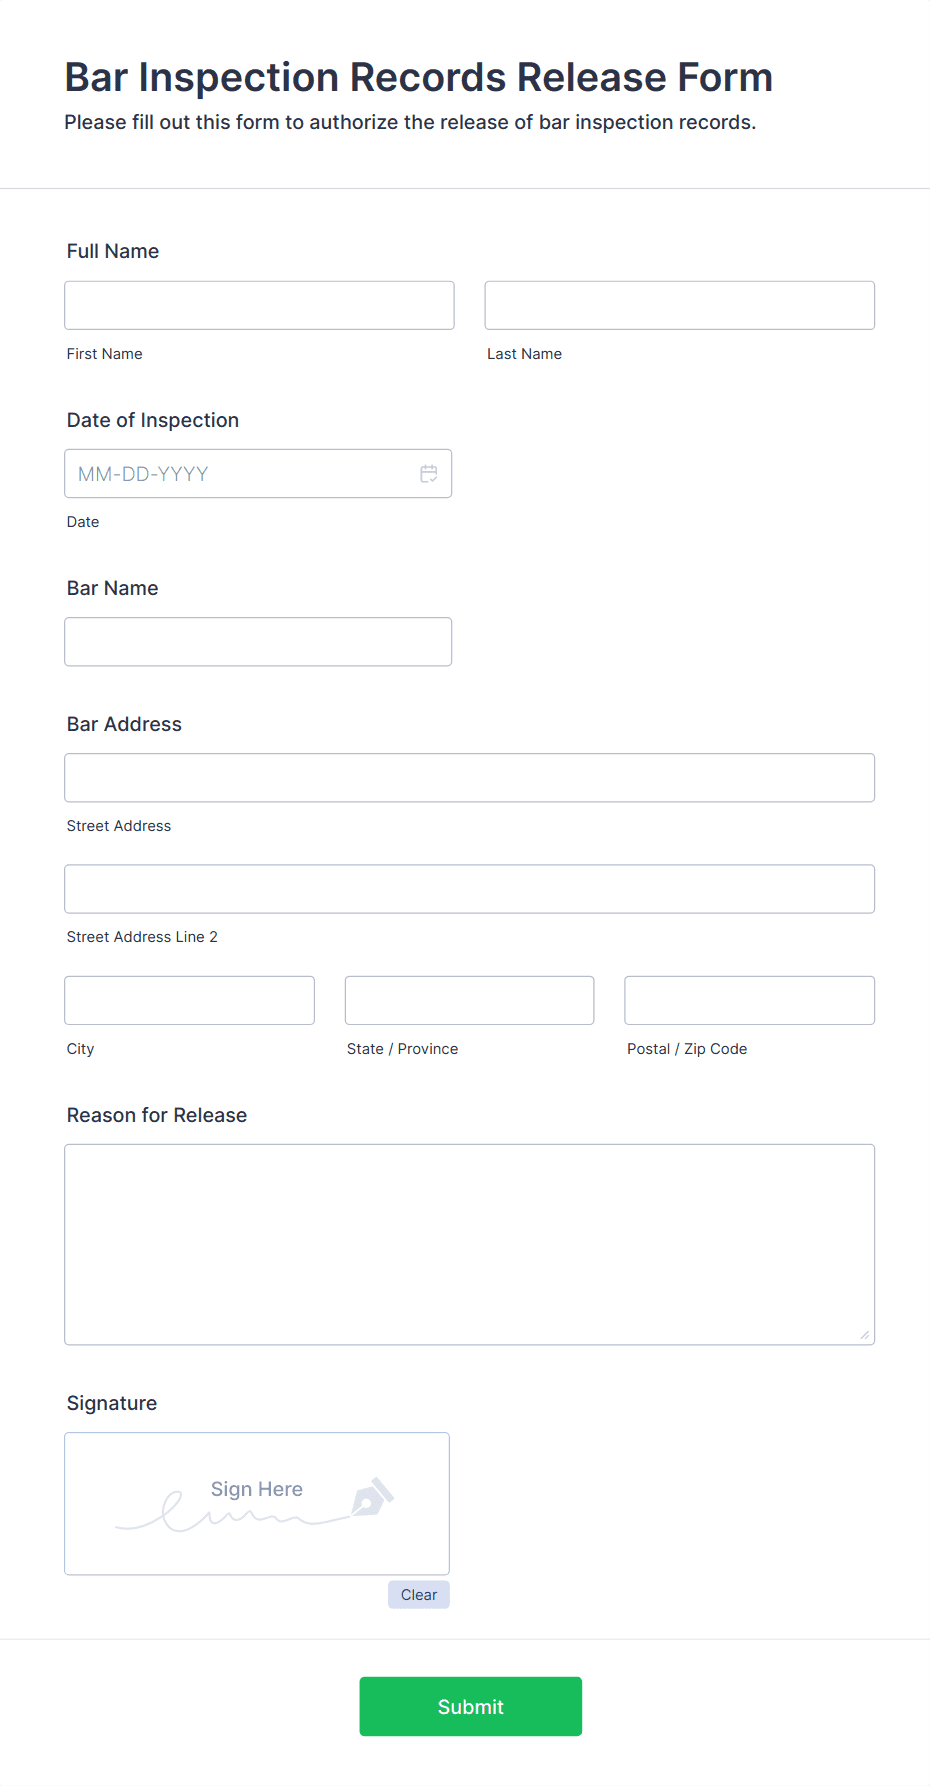Viewport: 930px width, 1786px height.
Task: Click the textarea resize grip handle
Action: coord(864,1332)
